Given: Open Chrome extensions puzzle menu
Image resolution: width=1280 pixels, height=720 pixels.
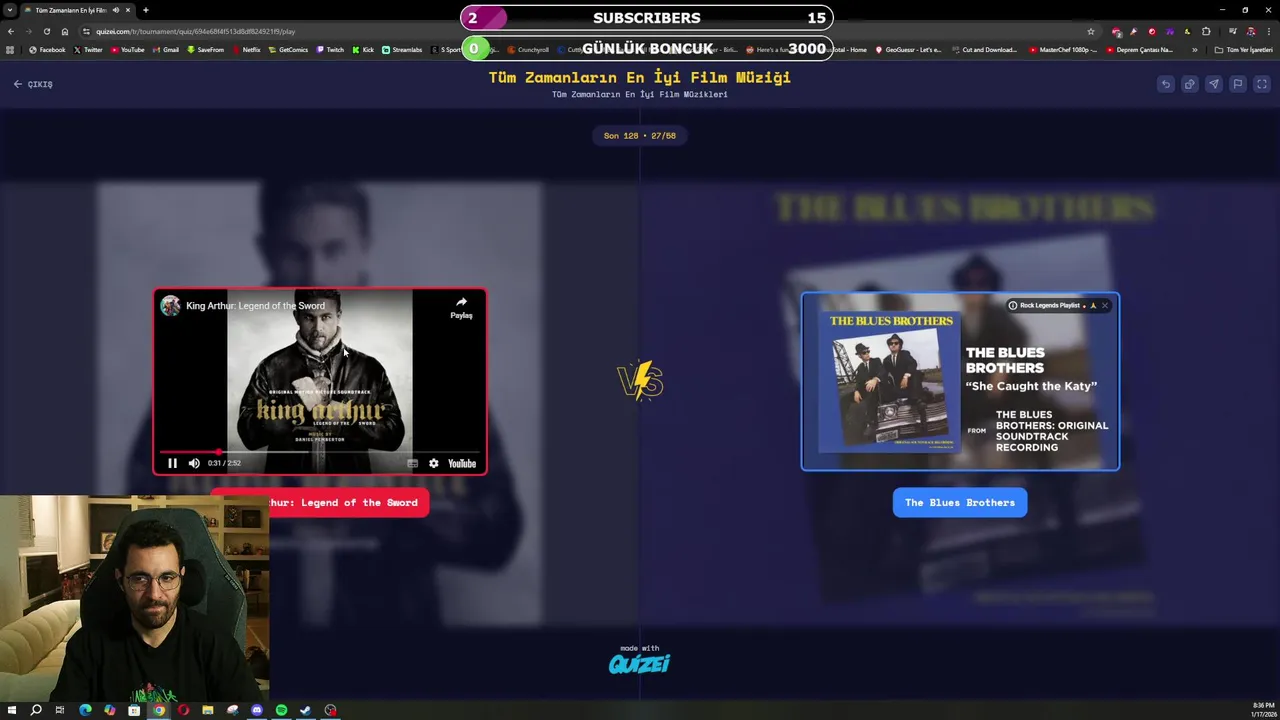Looking at the screenshot, I should tap(1206, 31).
